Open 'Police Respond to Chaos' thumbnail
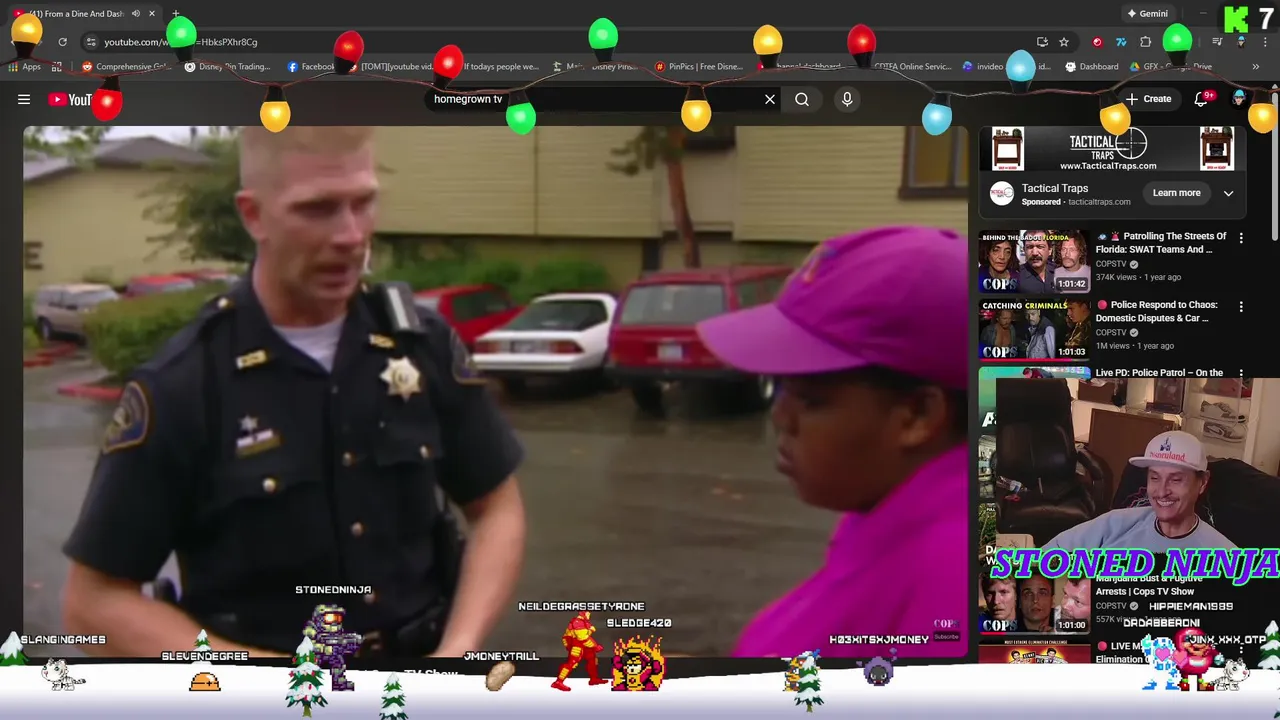Viewport: 1280px width, 720px height. pos(1034,329)
